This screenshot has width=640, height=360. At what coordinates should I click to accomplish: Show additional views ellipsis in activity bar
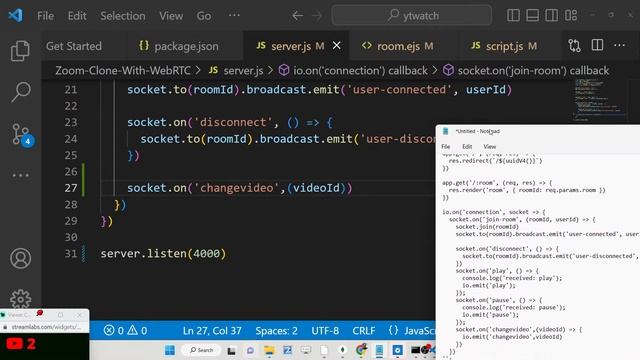(x=20, y=176)
